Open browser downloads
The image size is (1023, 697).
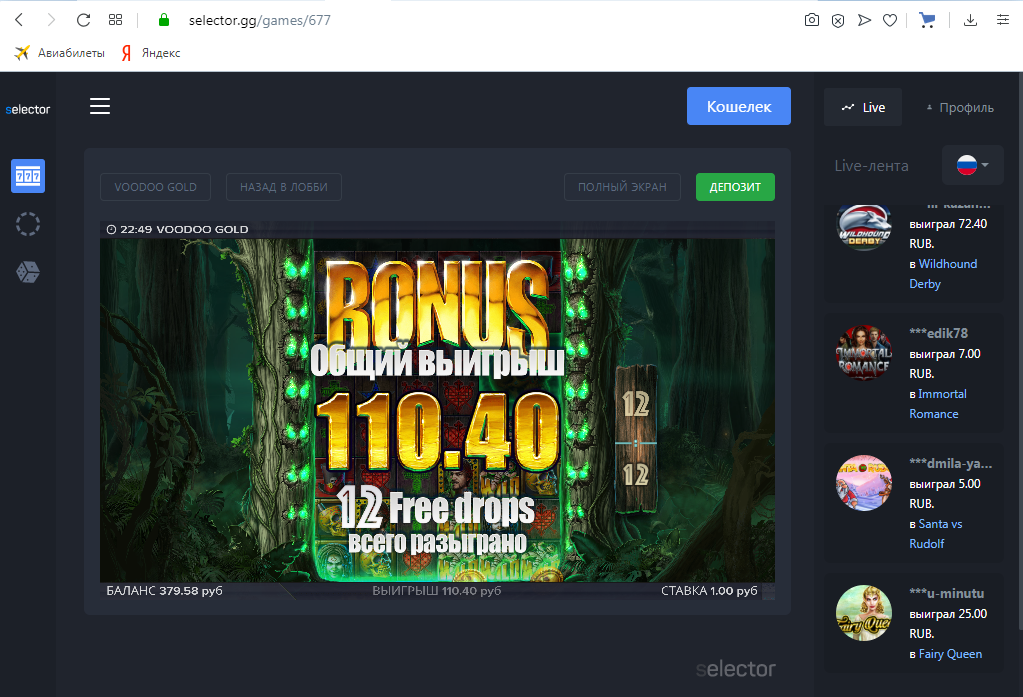[x=970, y=20]
